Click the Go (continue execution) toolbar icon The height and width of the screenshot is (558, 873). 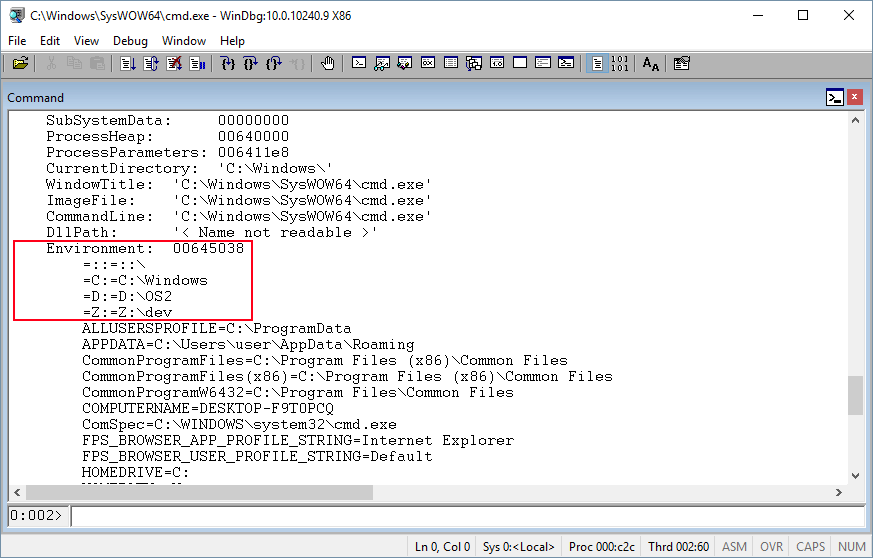tap(128, 64)
